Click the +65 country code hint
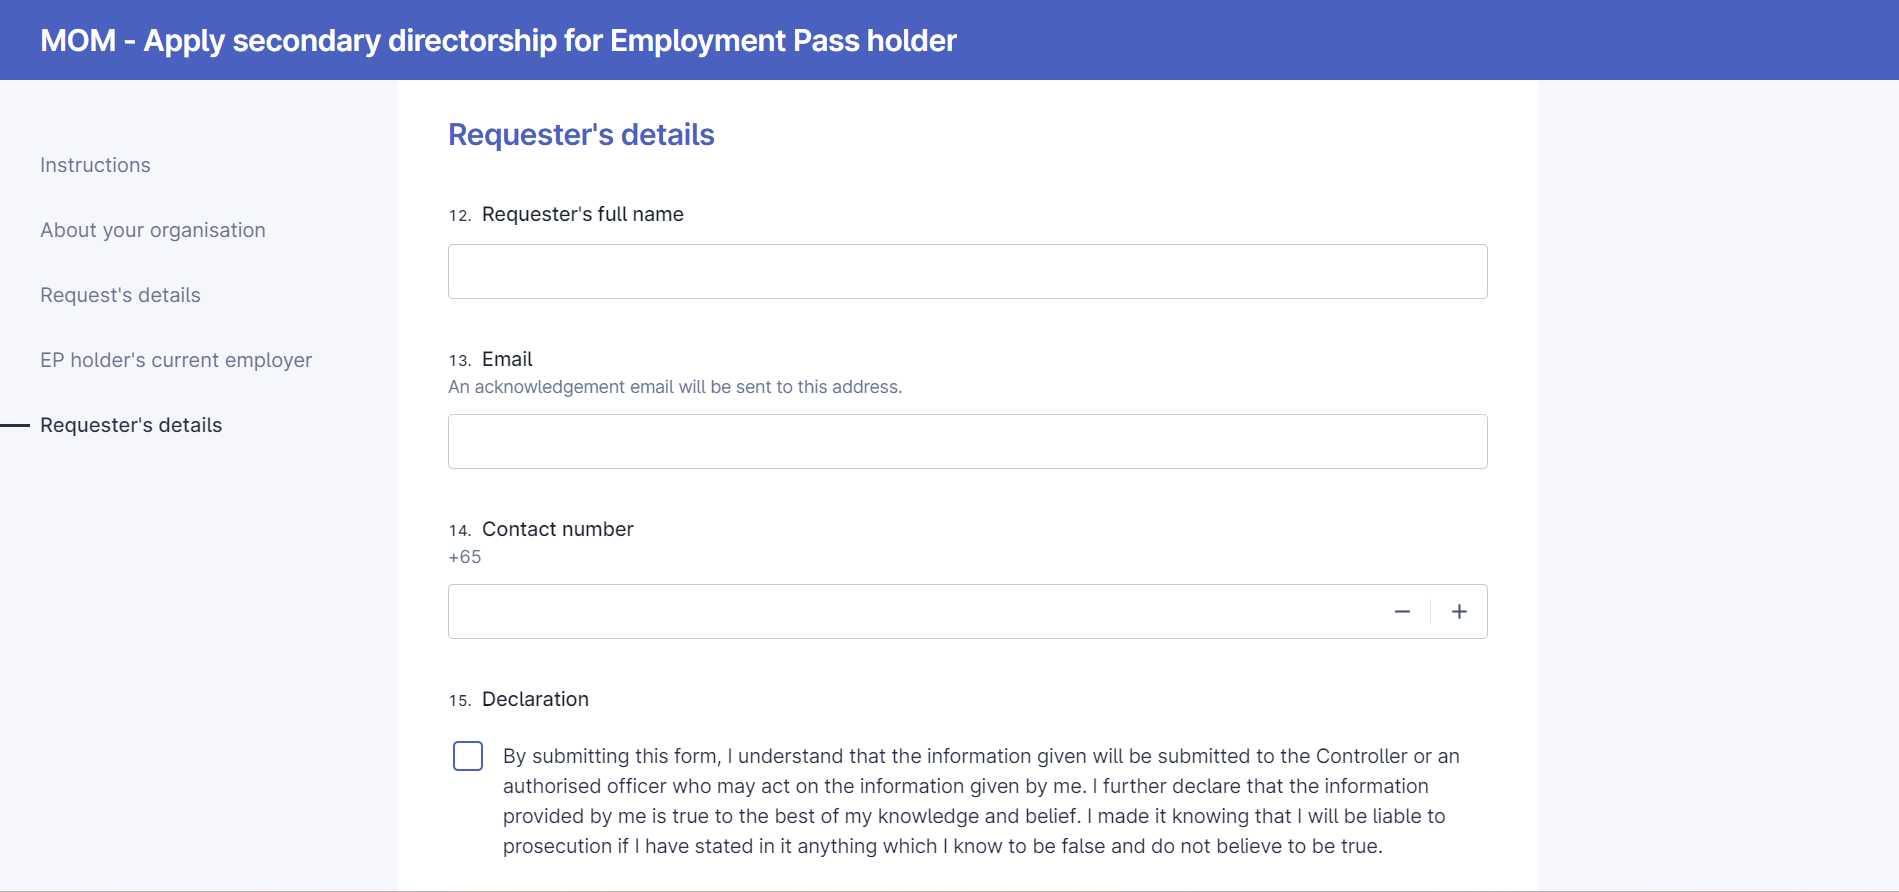This screenshot has width=1899, height=892. click(465, 557)
